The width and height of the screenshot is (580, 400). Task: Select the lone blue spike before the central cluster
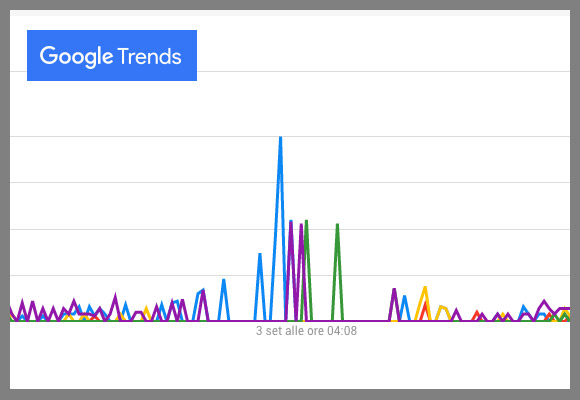[x=223, y=280]
